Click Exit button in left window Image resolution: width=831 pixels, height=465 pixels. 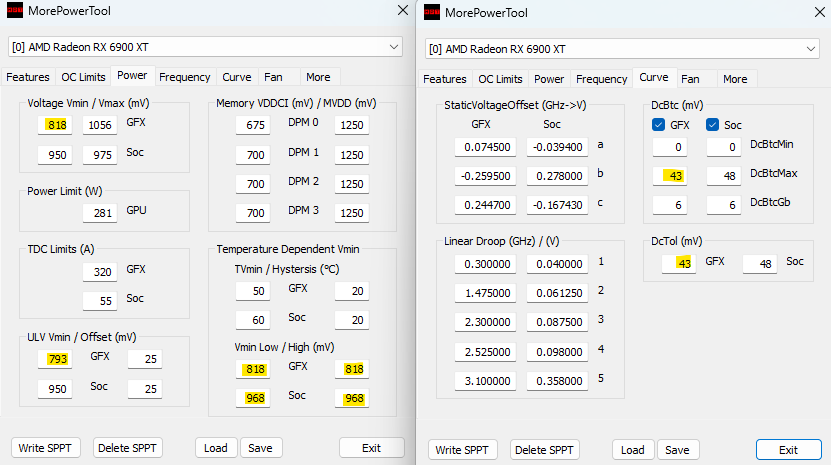click(x=372, y=448)
